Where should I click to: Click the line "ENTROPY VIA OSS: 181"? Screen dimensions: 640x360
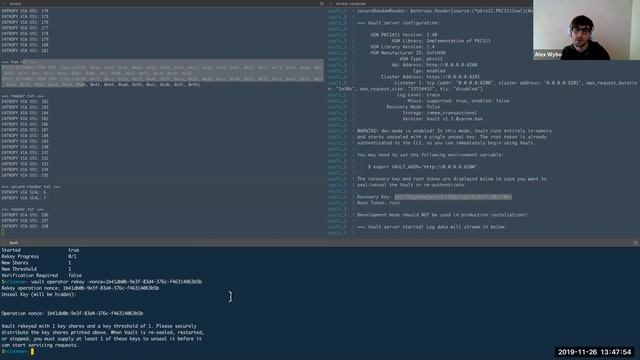(x=25, y=51)
